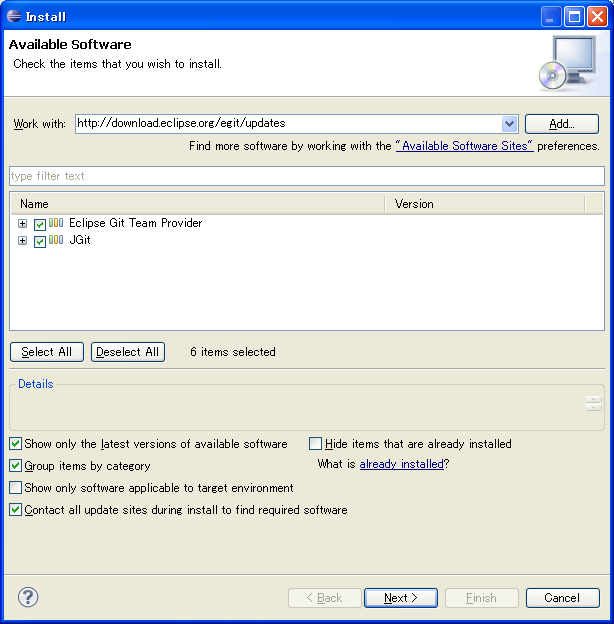This screenshot has width=614, height=624.
Task: Sort by the Version column header
Action: point(485,204)
